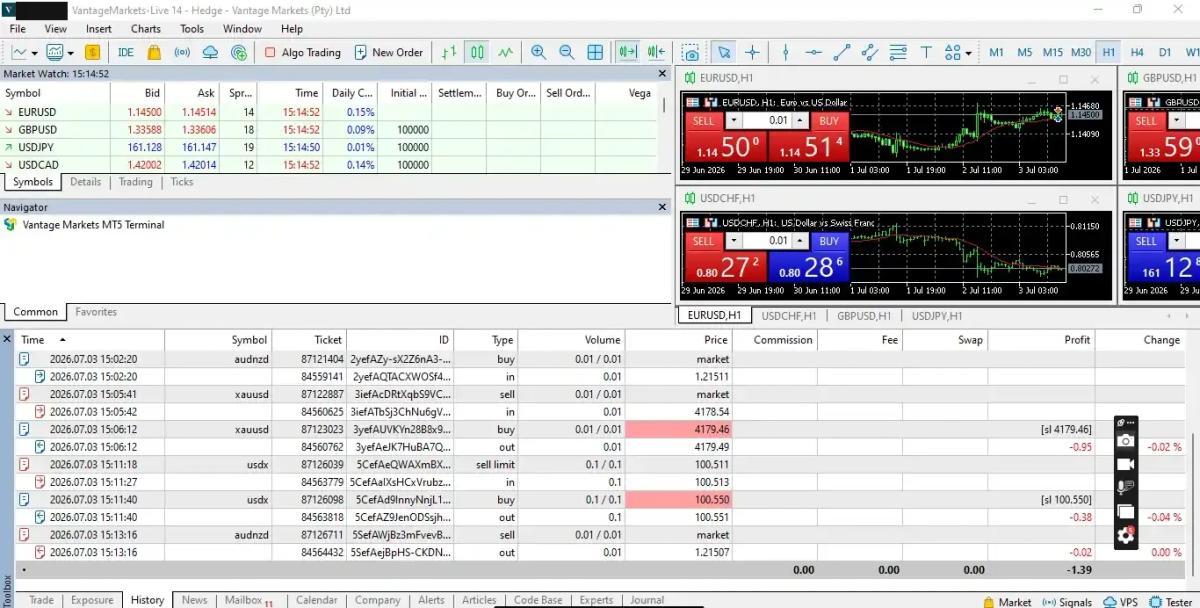
Task: Take a chart screenshot with camera icon
Action: coord(690,52)
